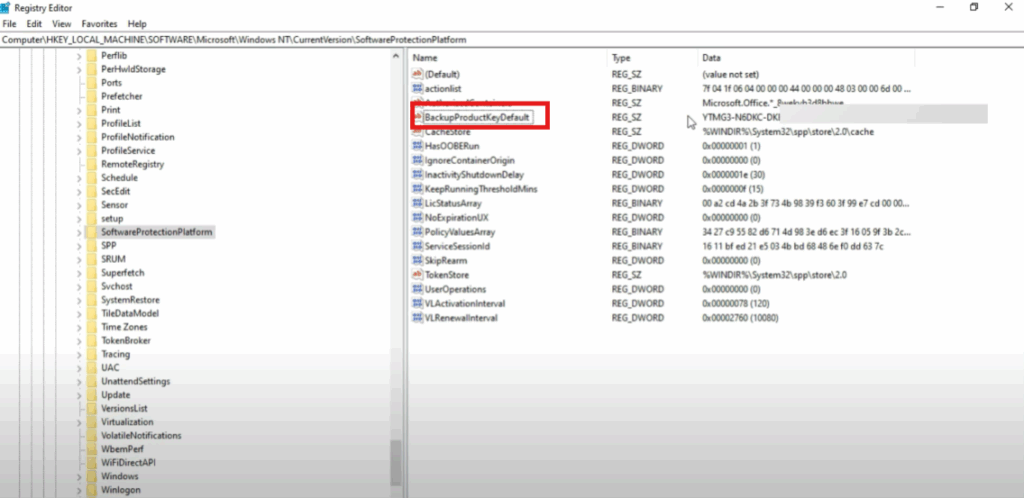Click the folder icon of Svchost key
This screenshot has height=498, width=1024.
pos(91,287)
